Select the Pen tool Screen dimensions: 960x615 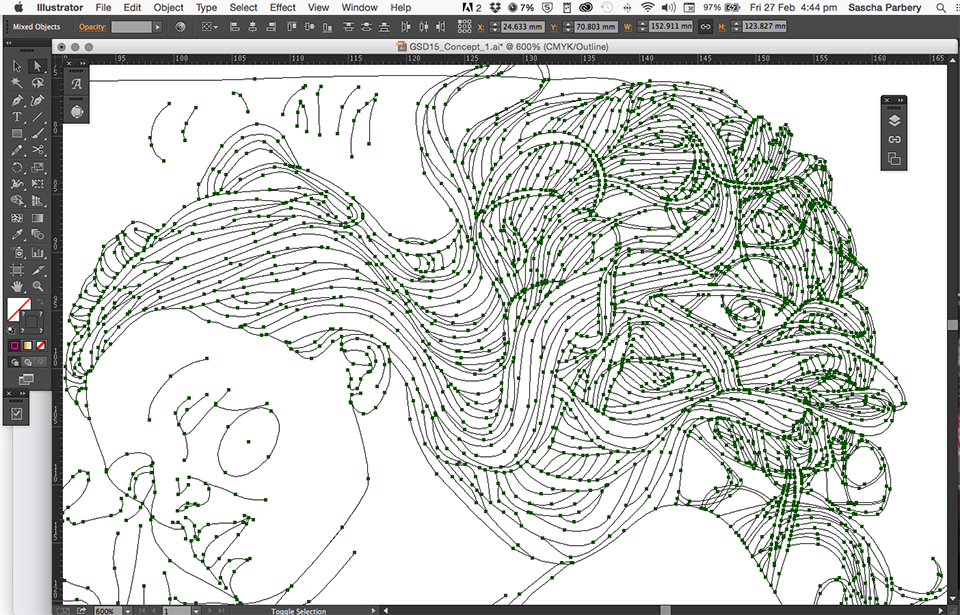[17, 100]
